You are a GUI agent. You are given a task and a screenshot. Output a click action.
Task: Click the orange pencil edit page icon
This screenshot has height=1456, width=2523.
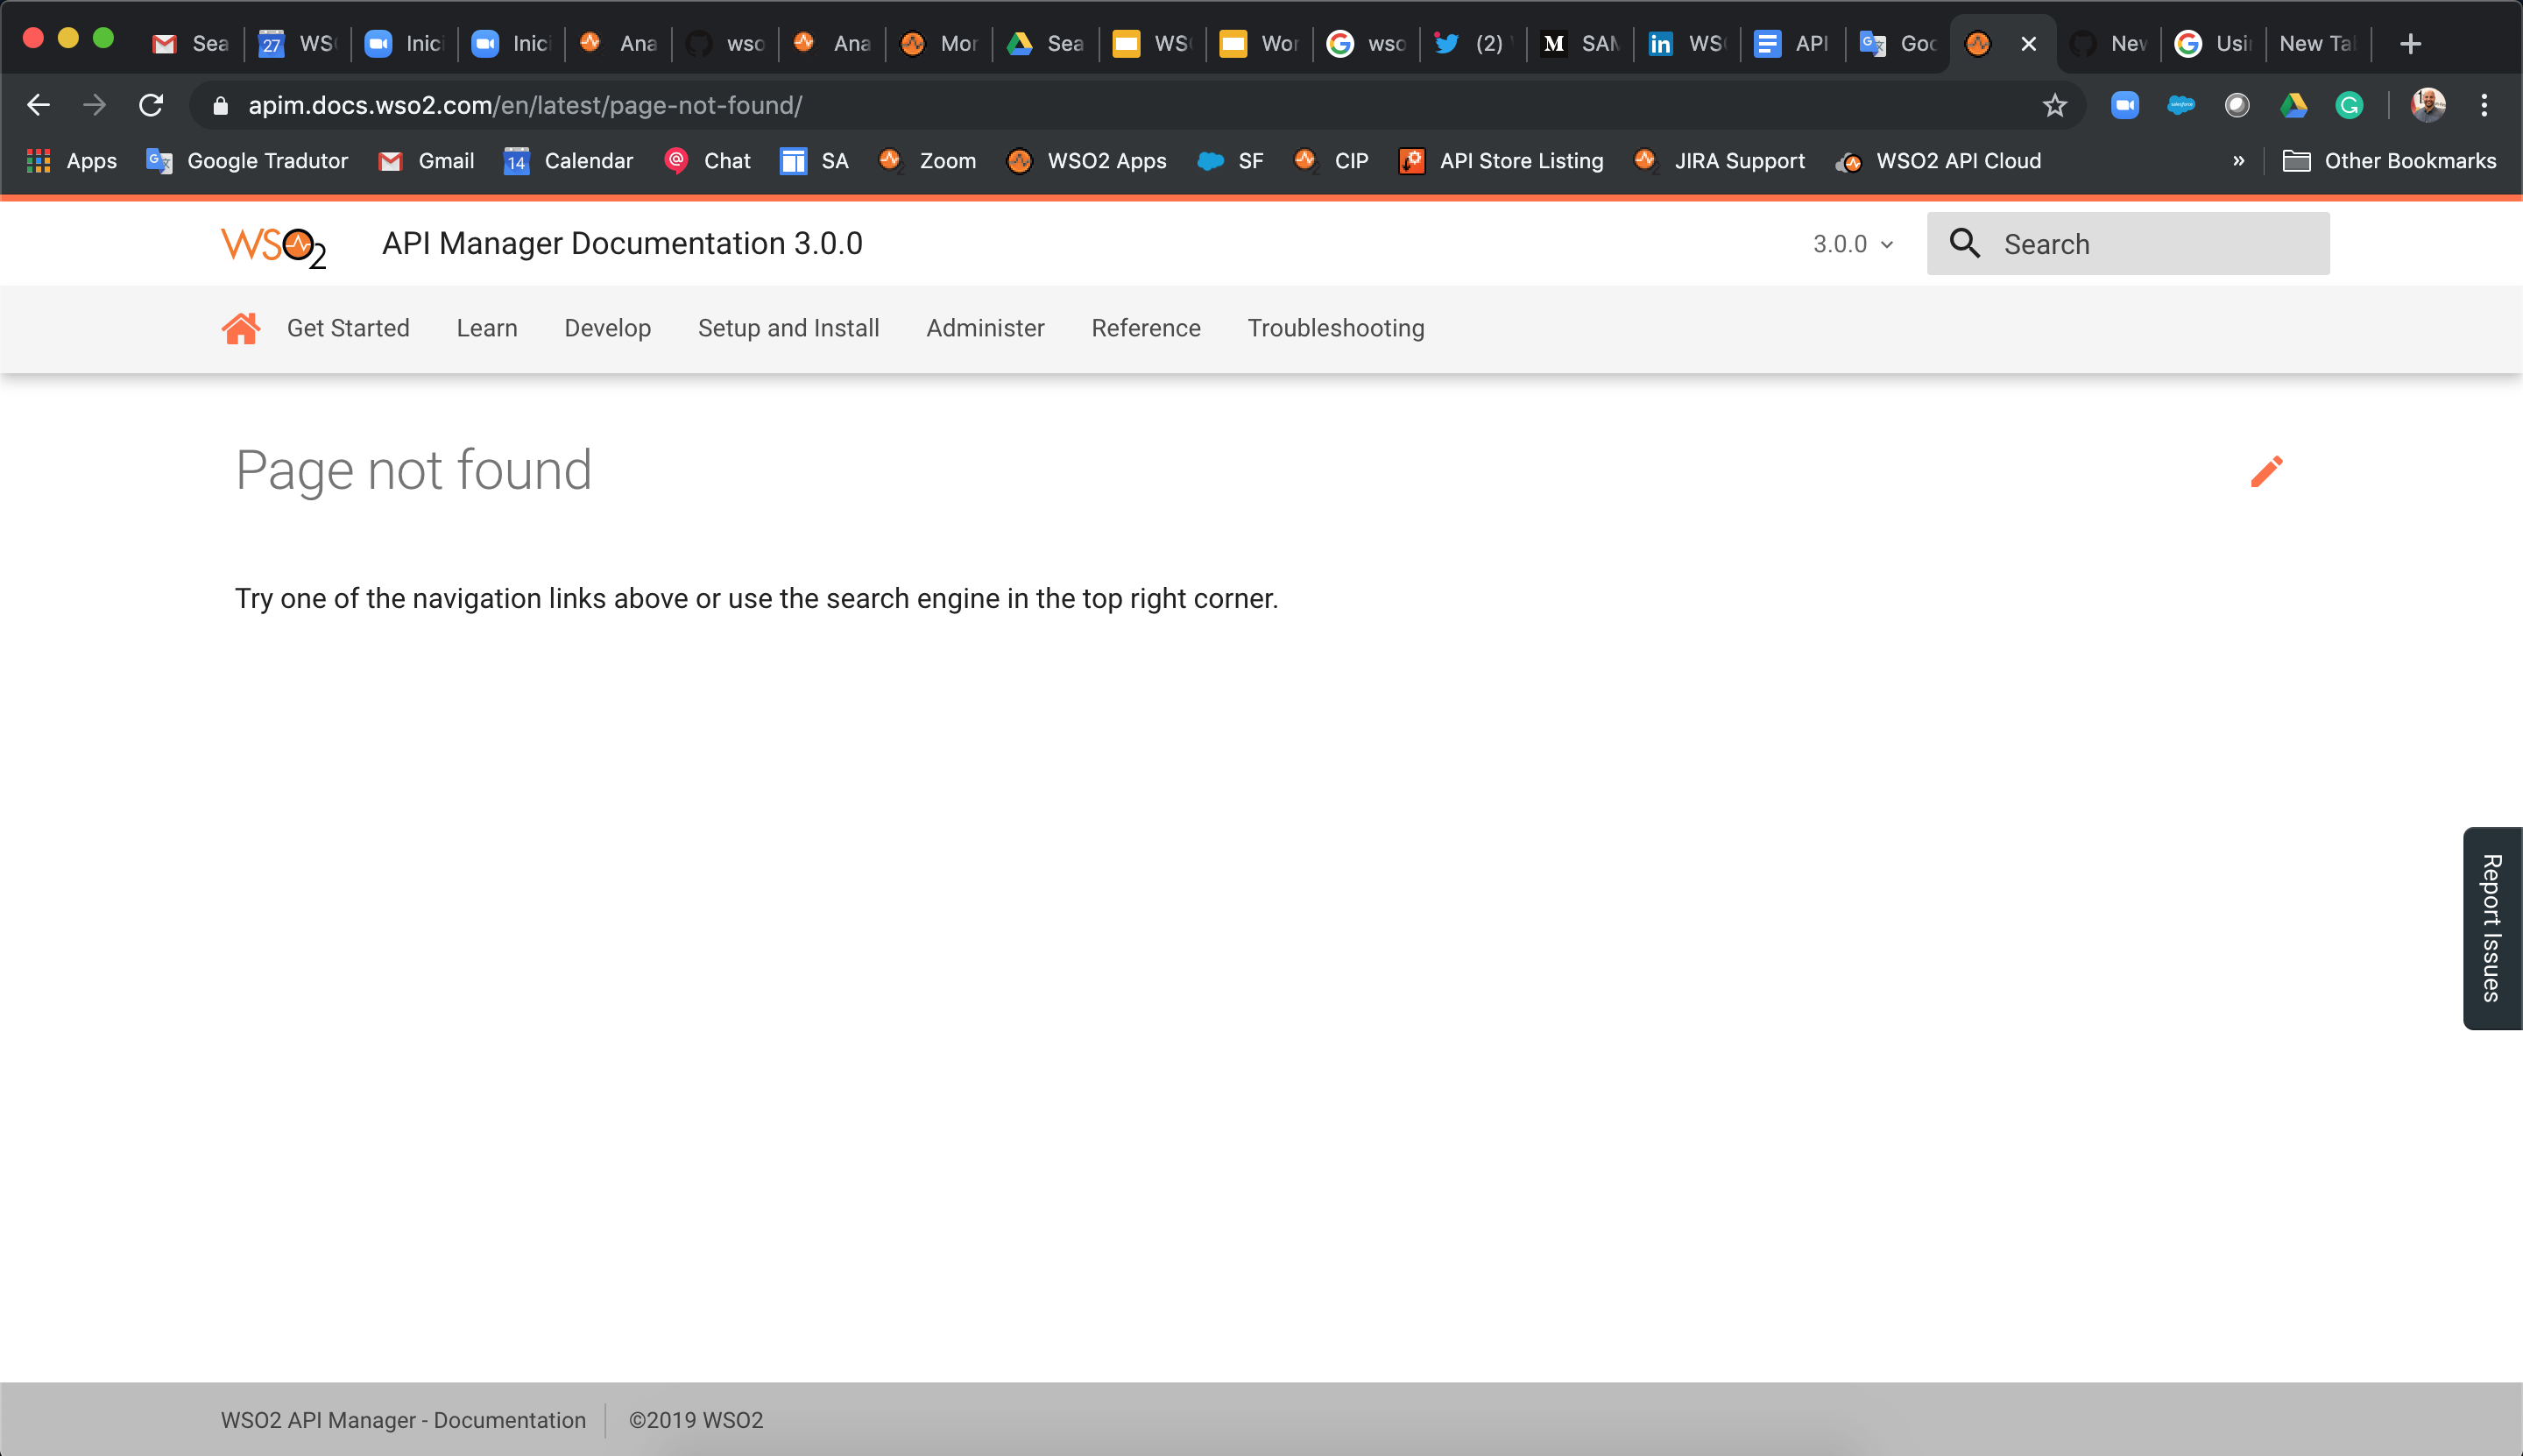pos(2266,471)
